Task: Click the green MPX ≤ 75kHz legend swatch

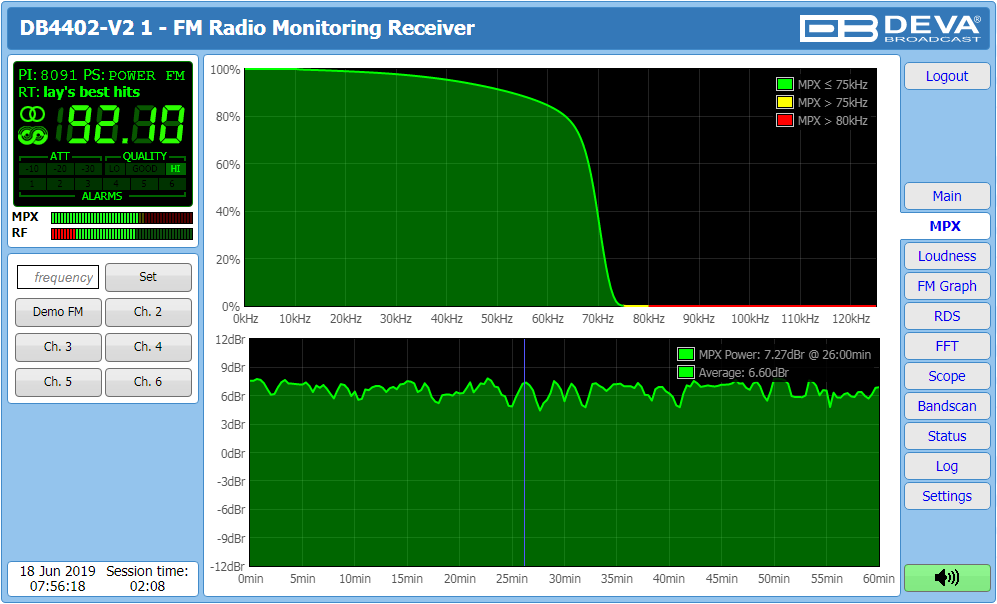Action: coord(785,85)
